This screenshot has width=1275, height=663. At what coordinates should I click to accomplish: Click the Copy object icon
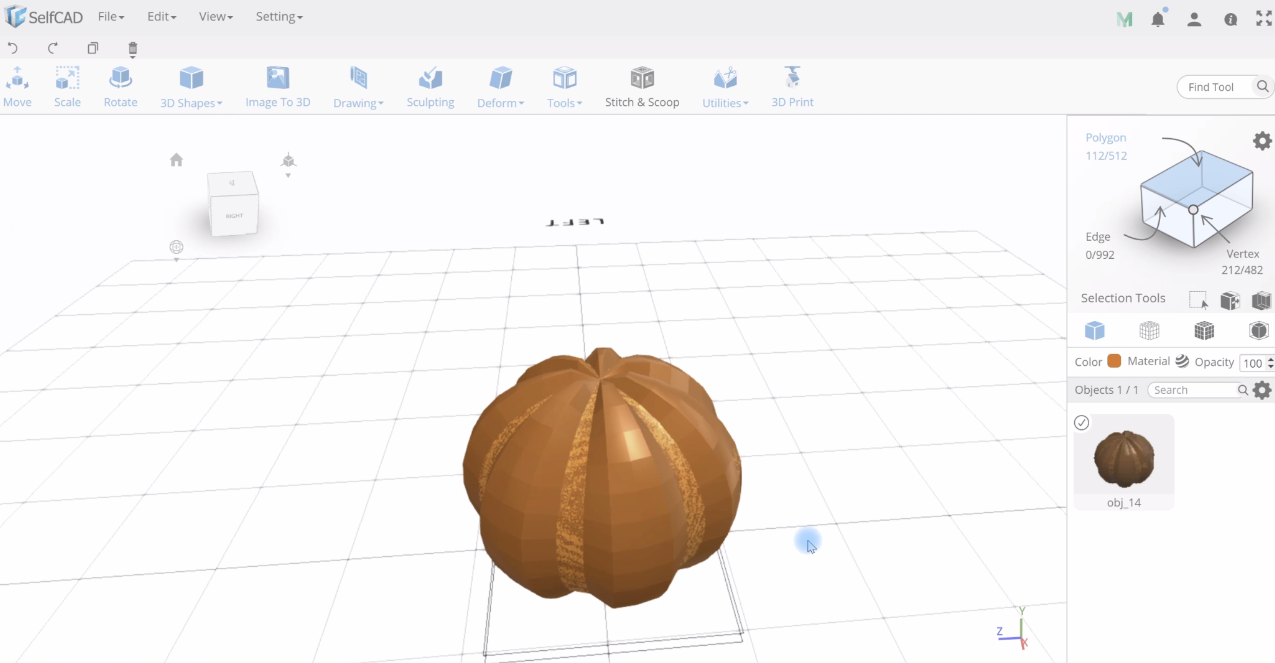pos(93,48)
